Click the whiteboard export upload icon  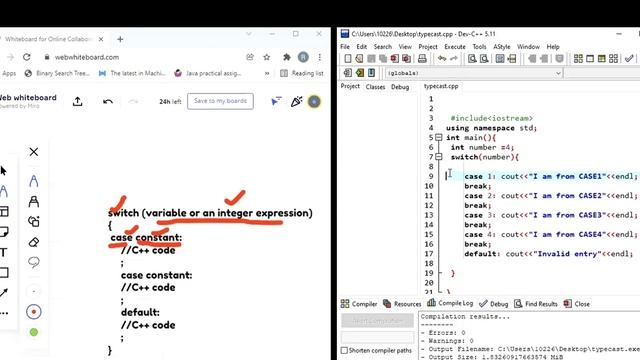78,101
